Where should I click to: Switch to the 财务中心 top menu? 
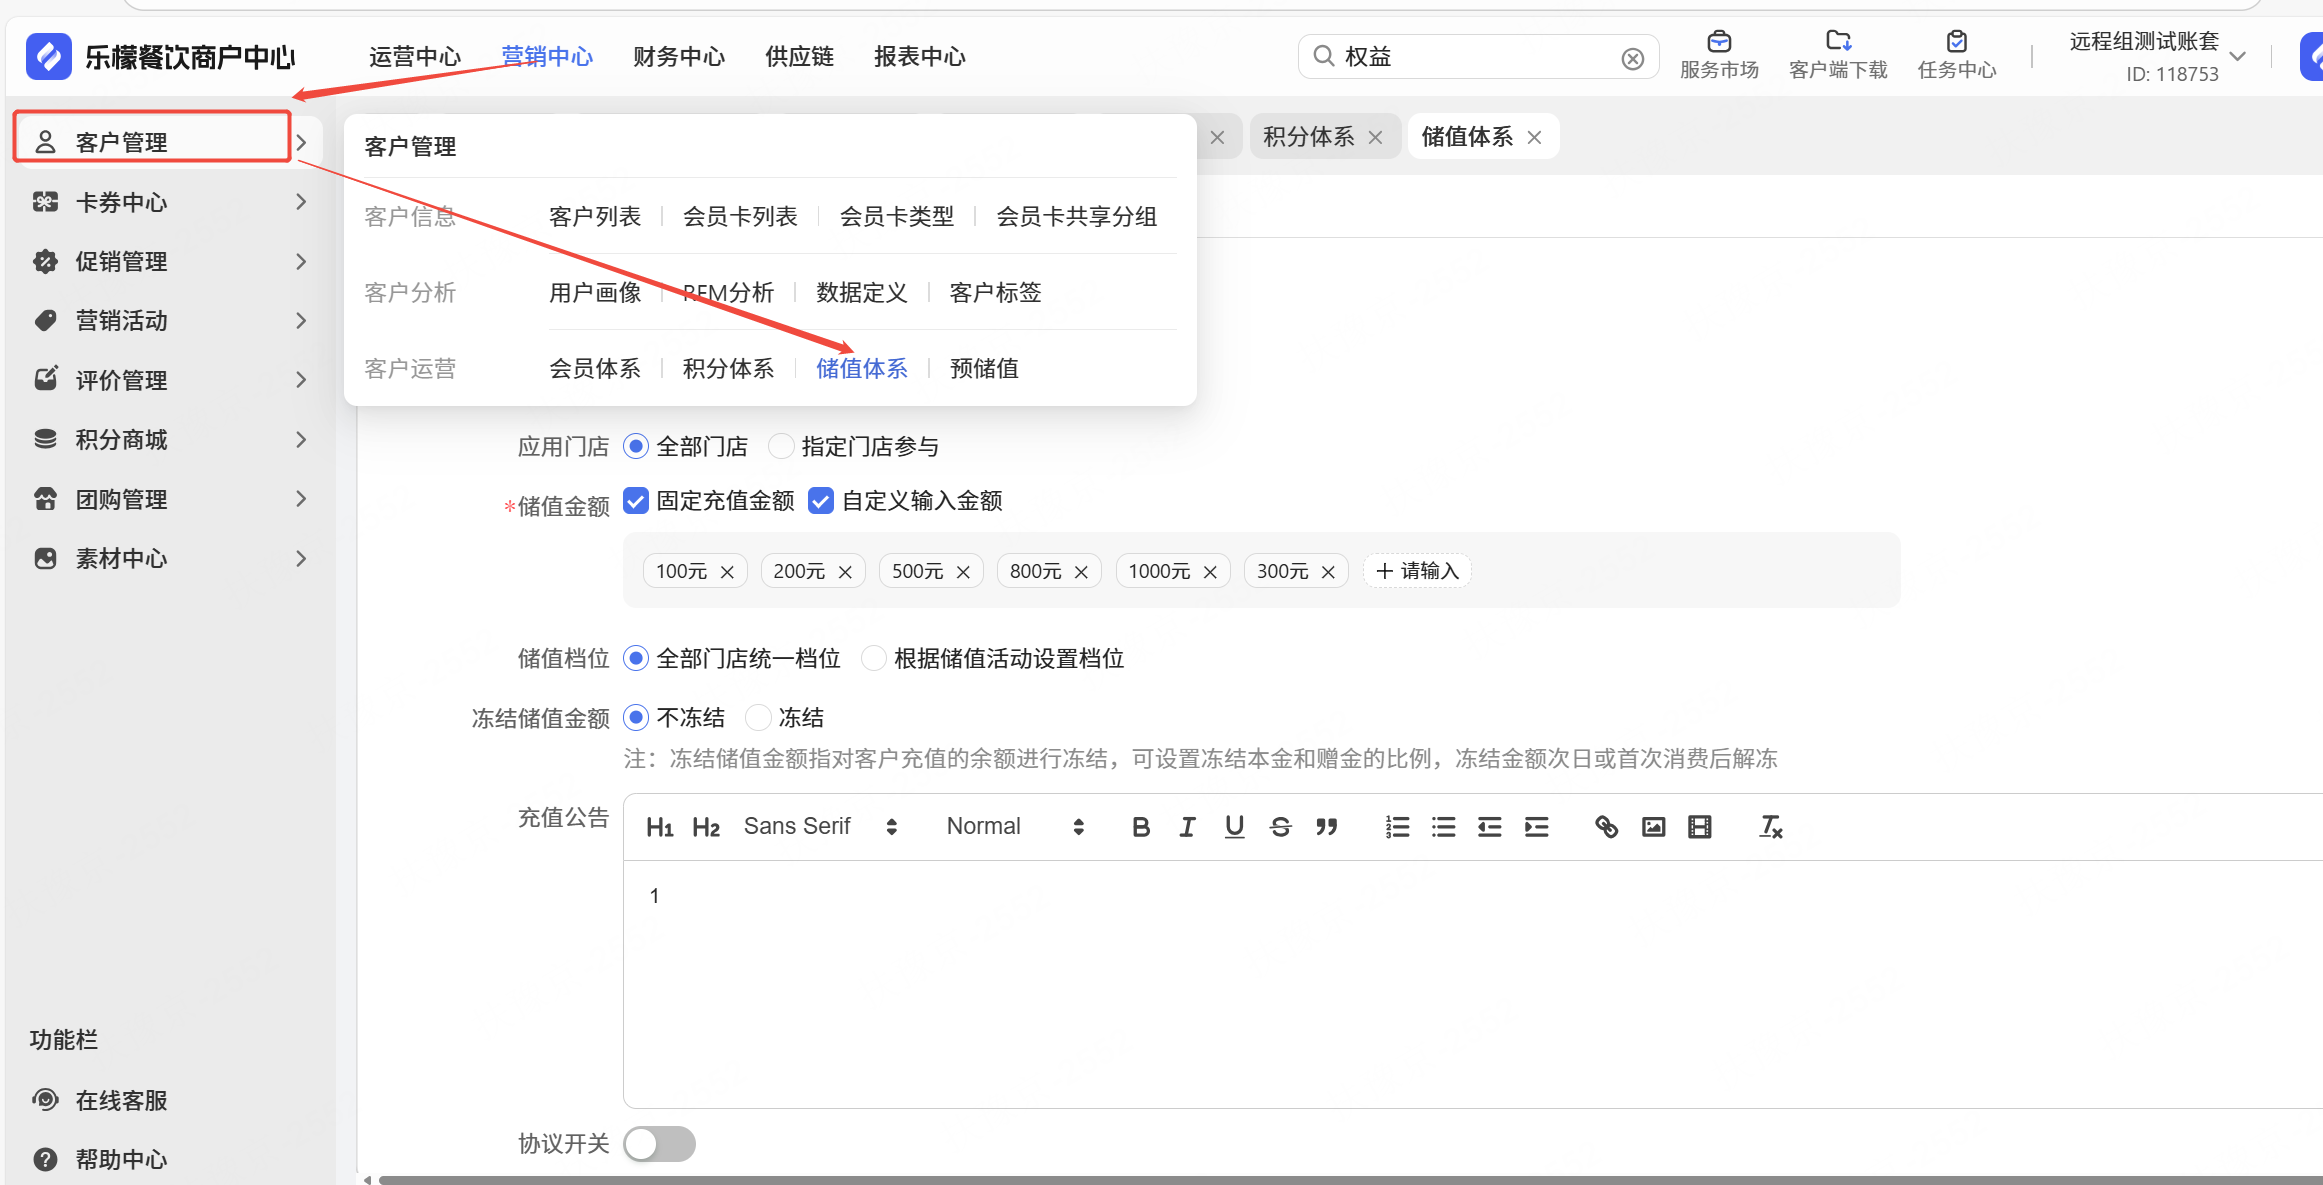[x=679, y=57]
